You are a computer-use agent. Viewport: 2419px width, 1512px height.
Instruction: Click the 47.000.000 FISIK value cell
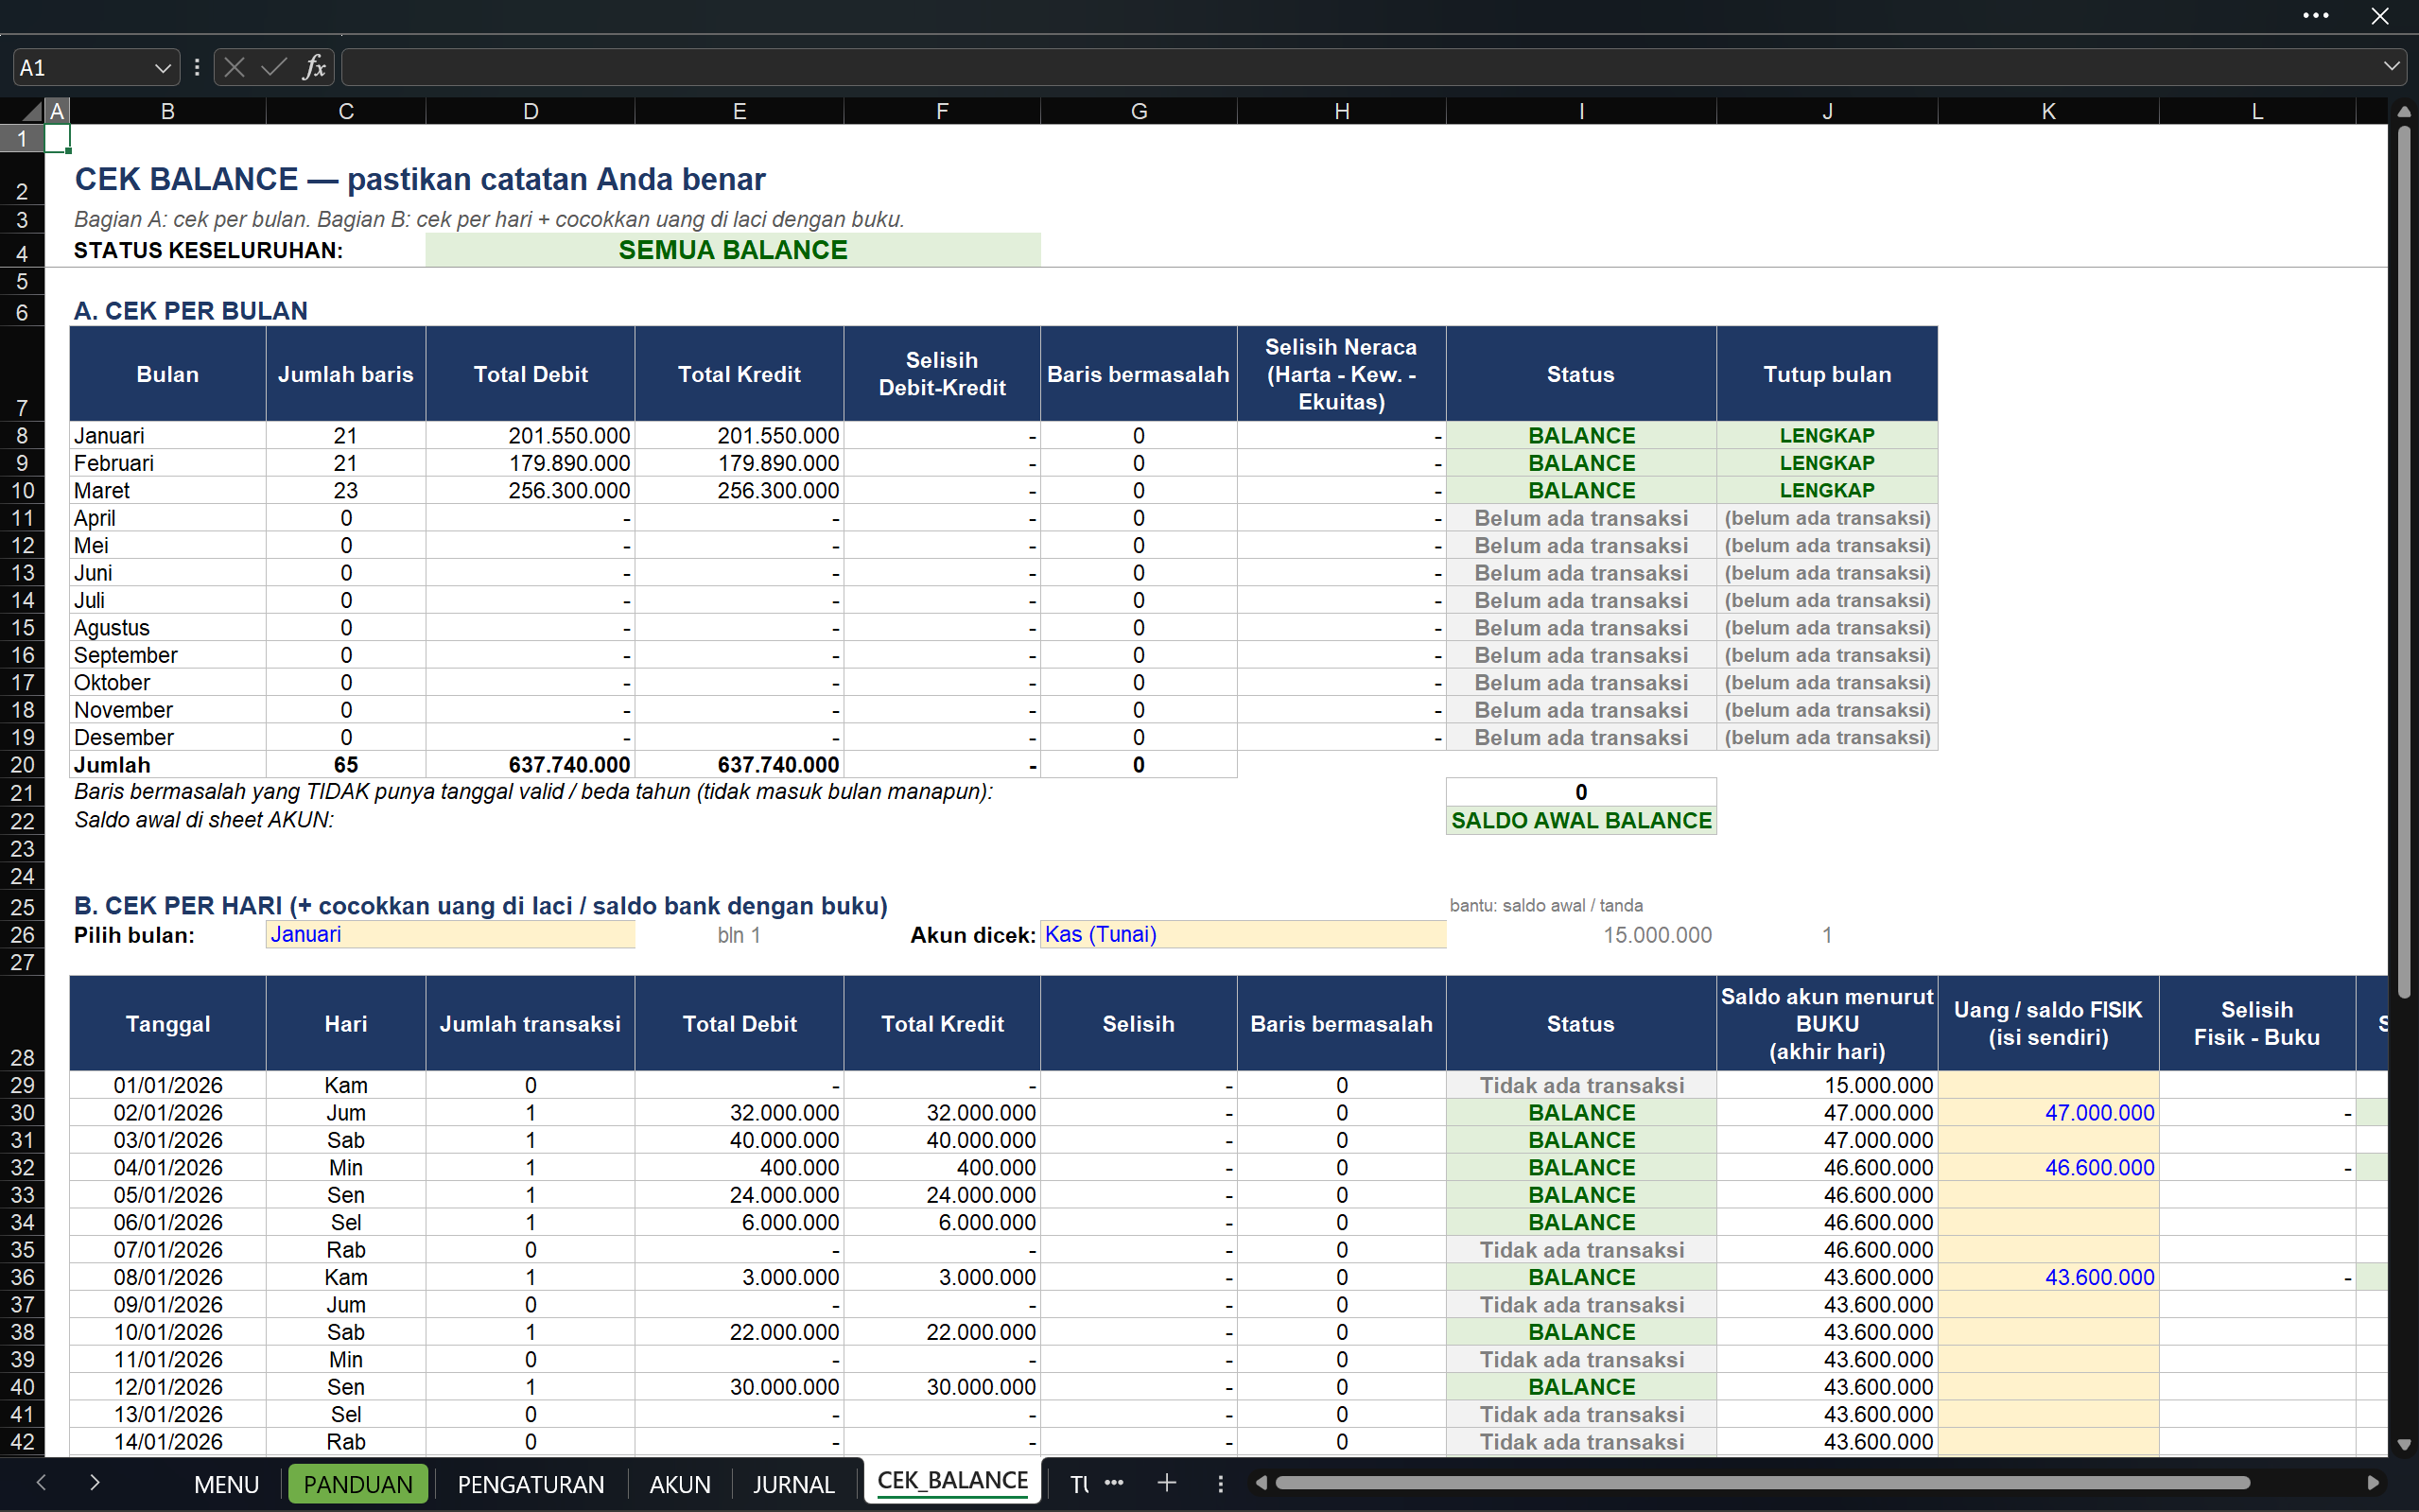tap(2048, 1113)
